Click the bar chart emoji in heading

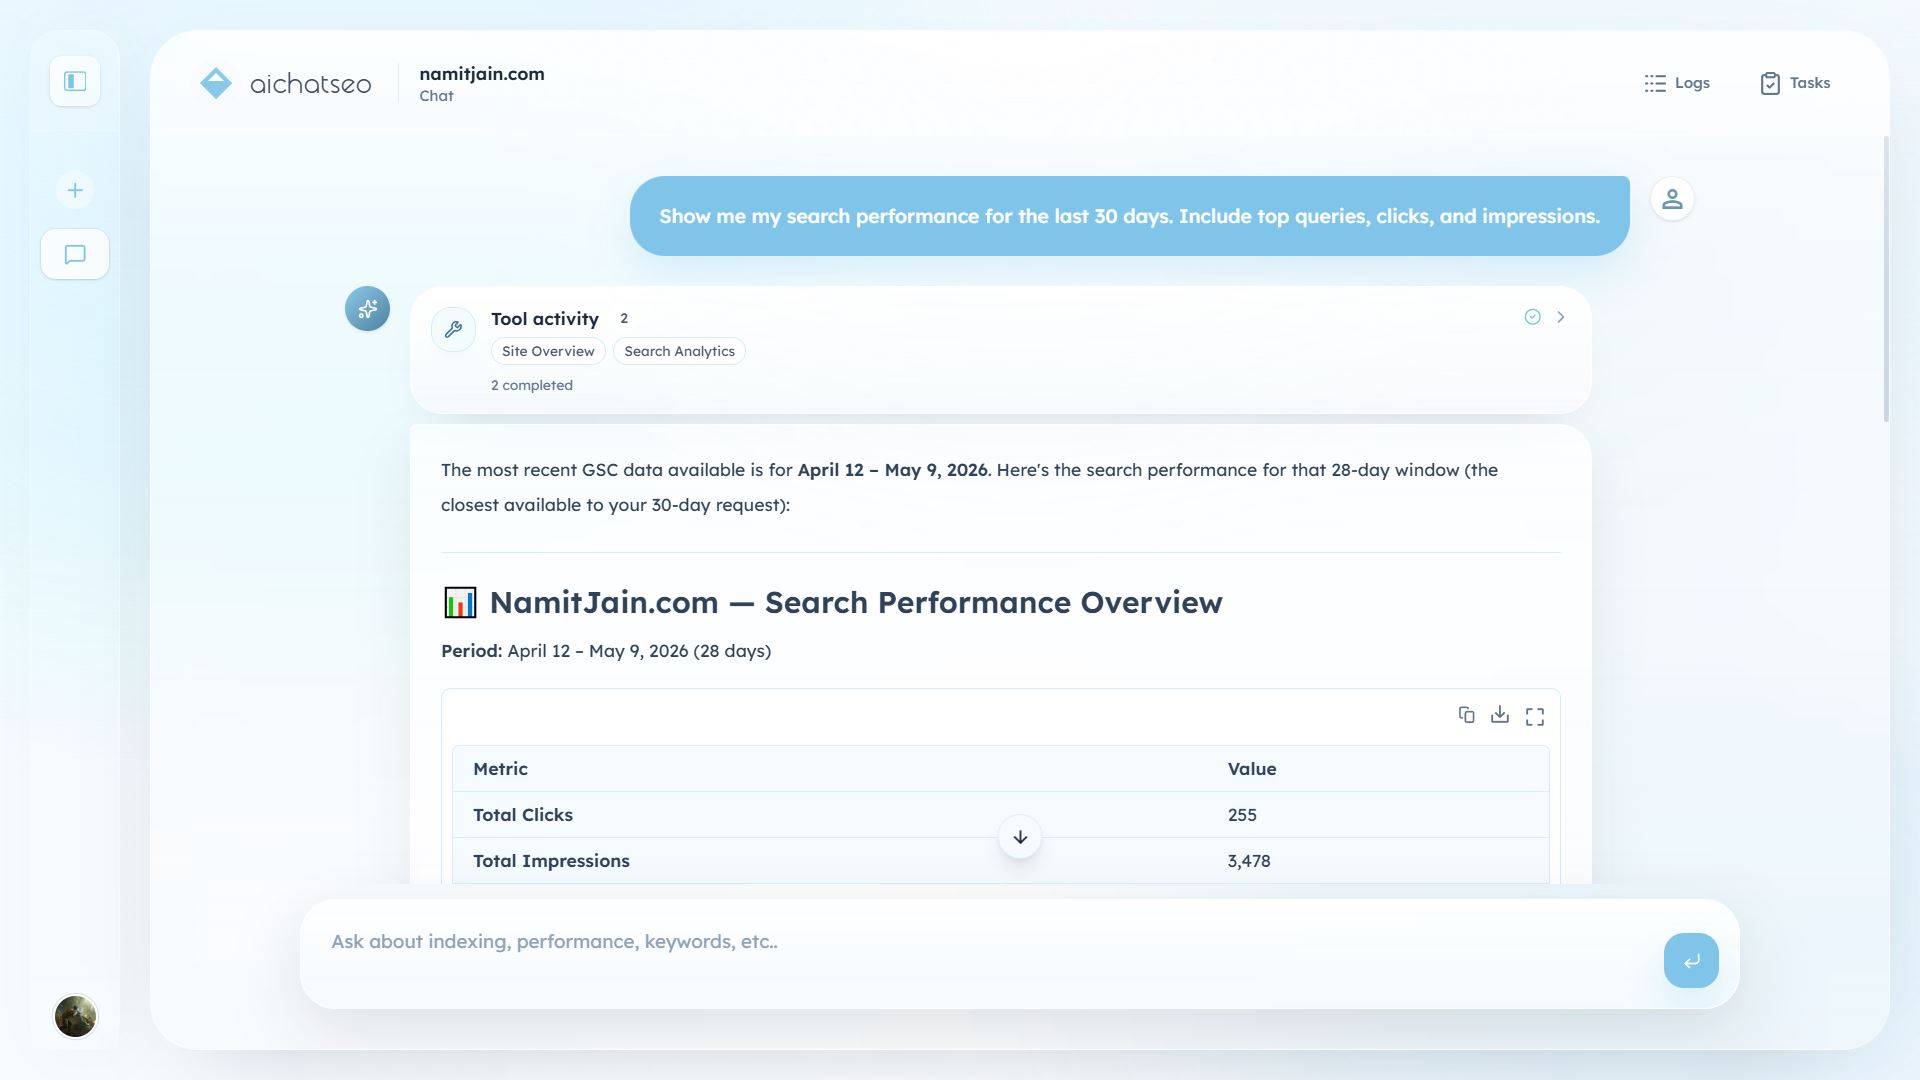460,602
